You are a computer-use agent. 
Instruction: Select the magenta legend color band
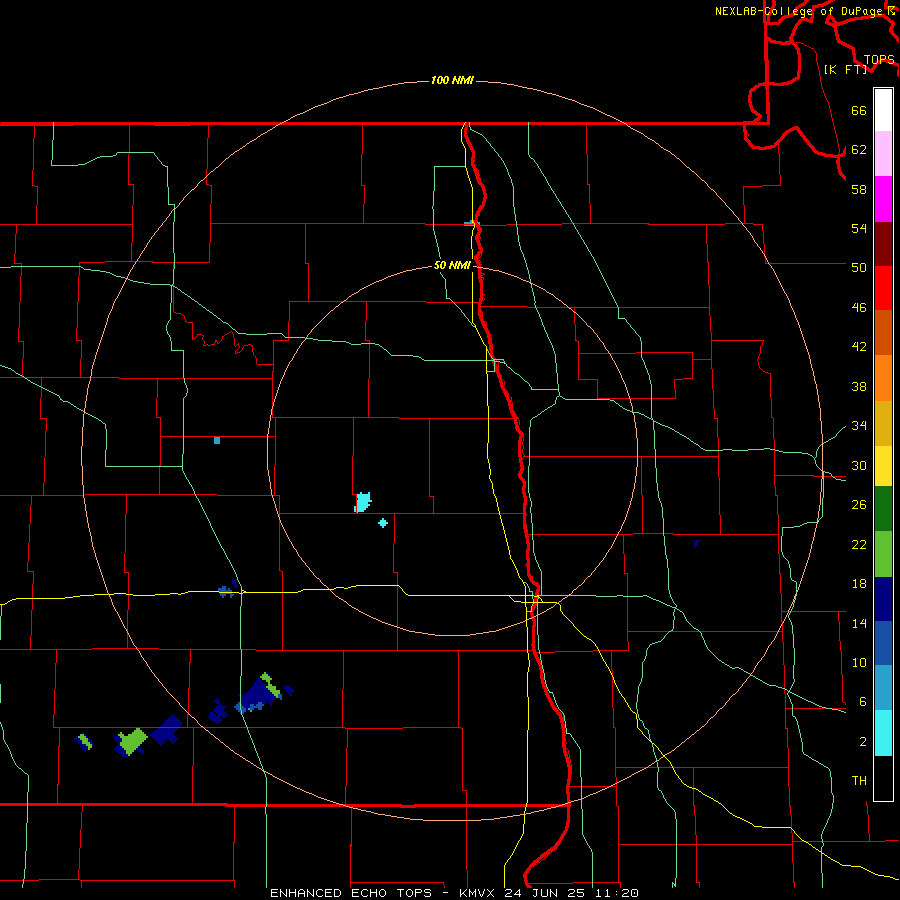tap(883, 199)
